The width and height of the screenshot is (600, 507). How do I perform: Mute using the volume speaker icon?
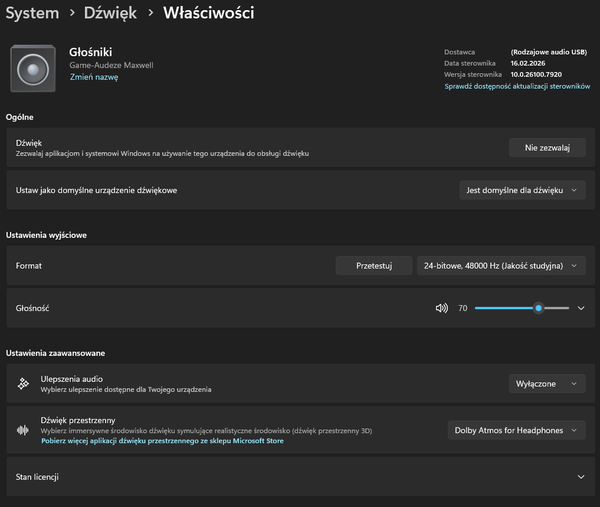pyautogui.click(x=442, y=308)
